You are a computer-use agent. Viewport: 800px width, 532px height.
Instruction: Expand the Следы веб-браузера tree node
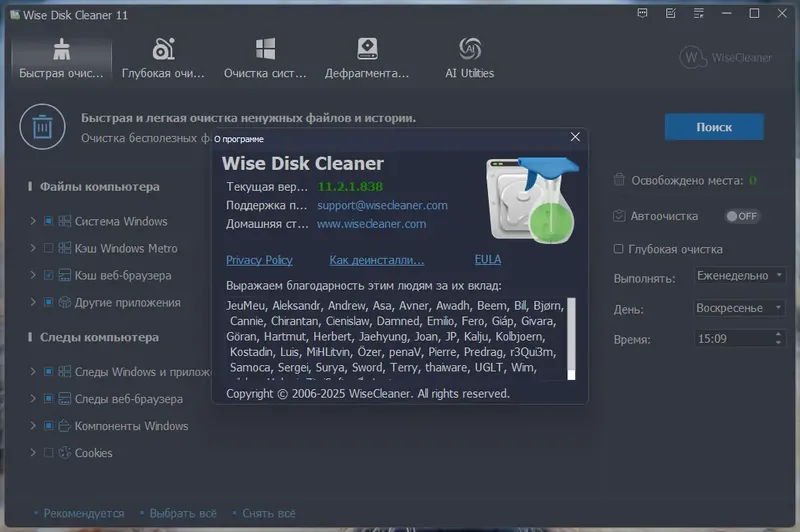pyautogui.click(x=33, y=398)
